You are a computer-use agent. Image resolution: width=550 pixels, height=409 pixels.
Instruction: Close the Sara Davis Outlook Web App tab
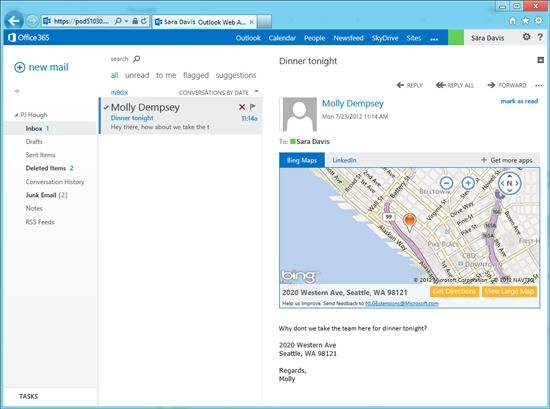[x=251, y=22]
